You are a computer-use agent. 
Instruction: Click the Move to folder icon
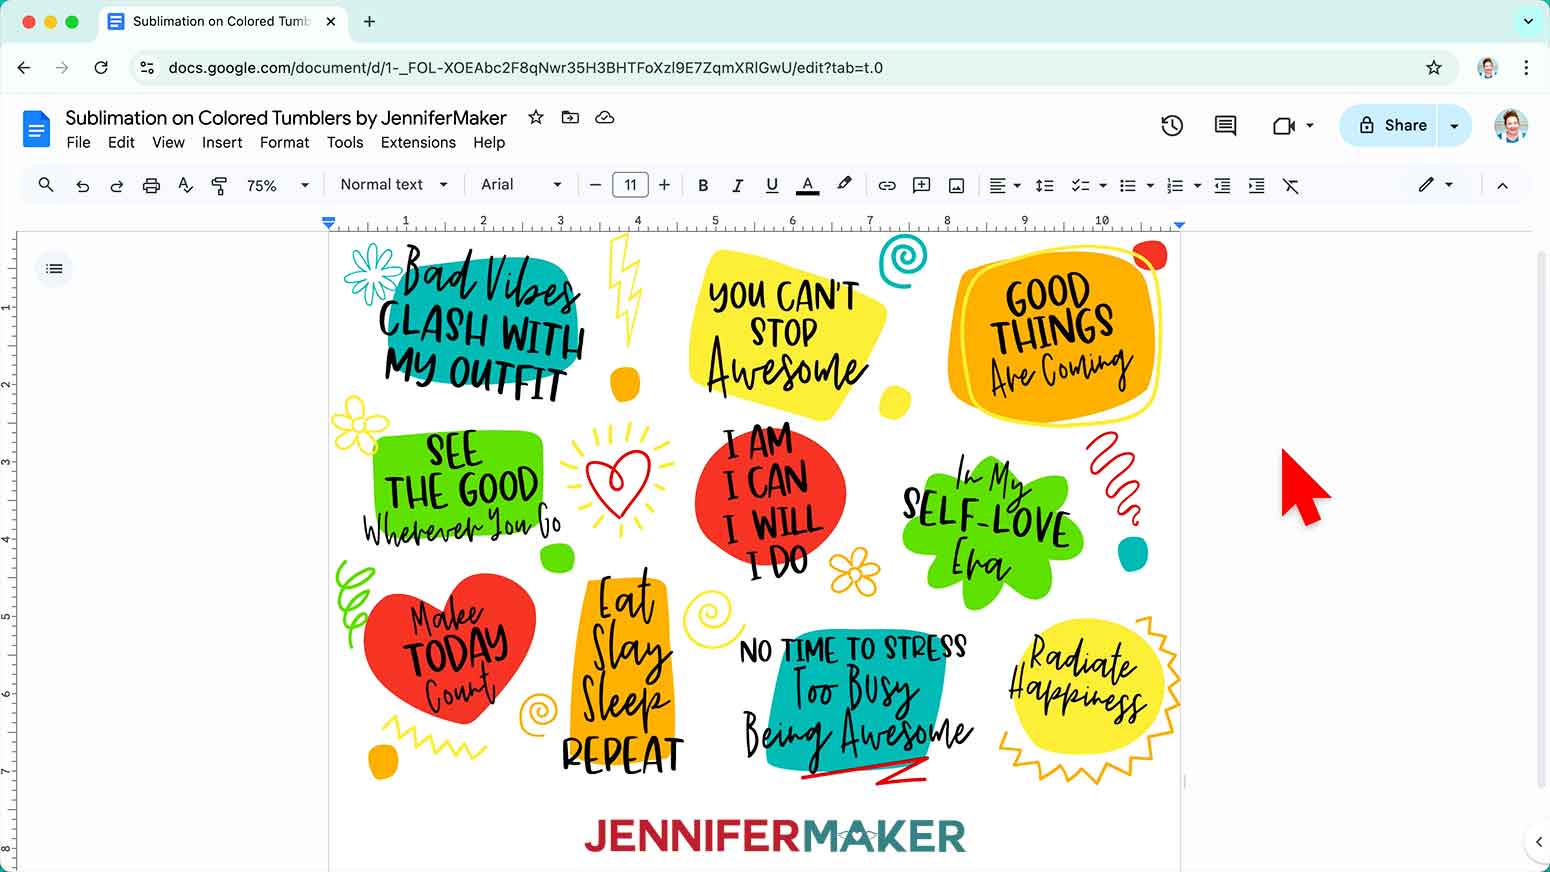pos(570,117)
